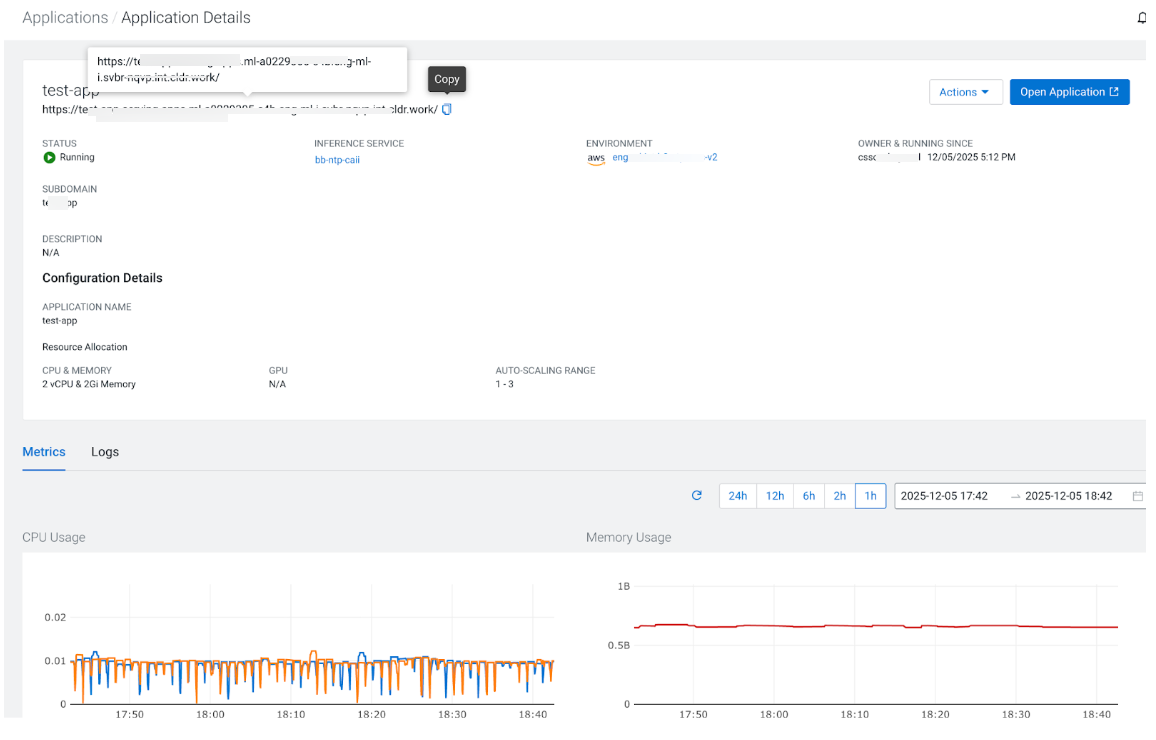Open the bb-ntp-caii inference service link

click(x=337, y=159)
